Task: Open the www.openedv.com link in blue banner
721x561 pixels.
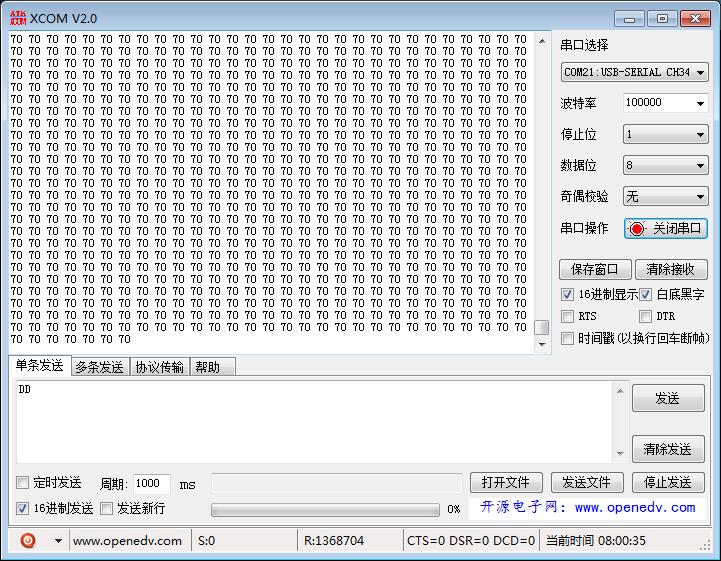Action: tap(635, 508)
